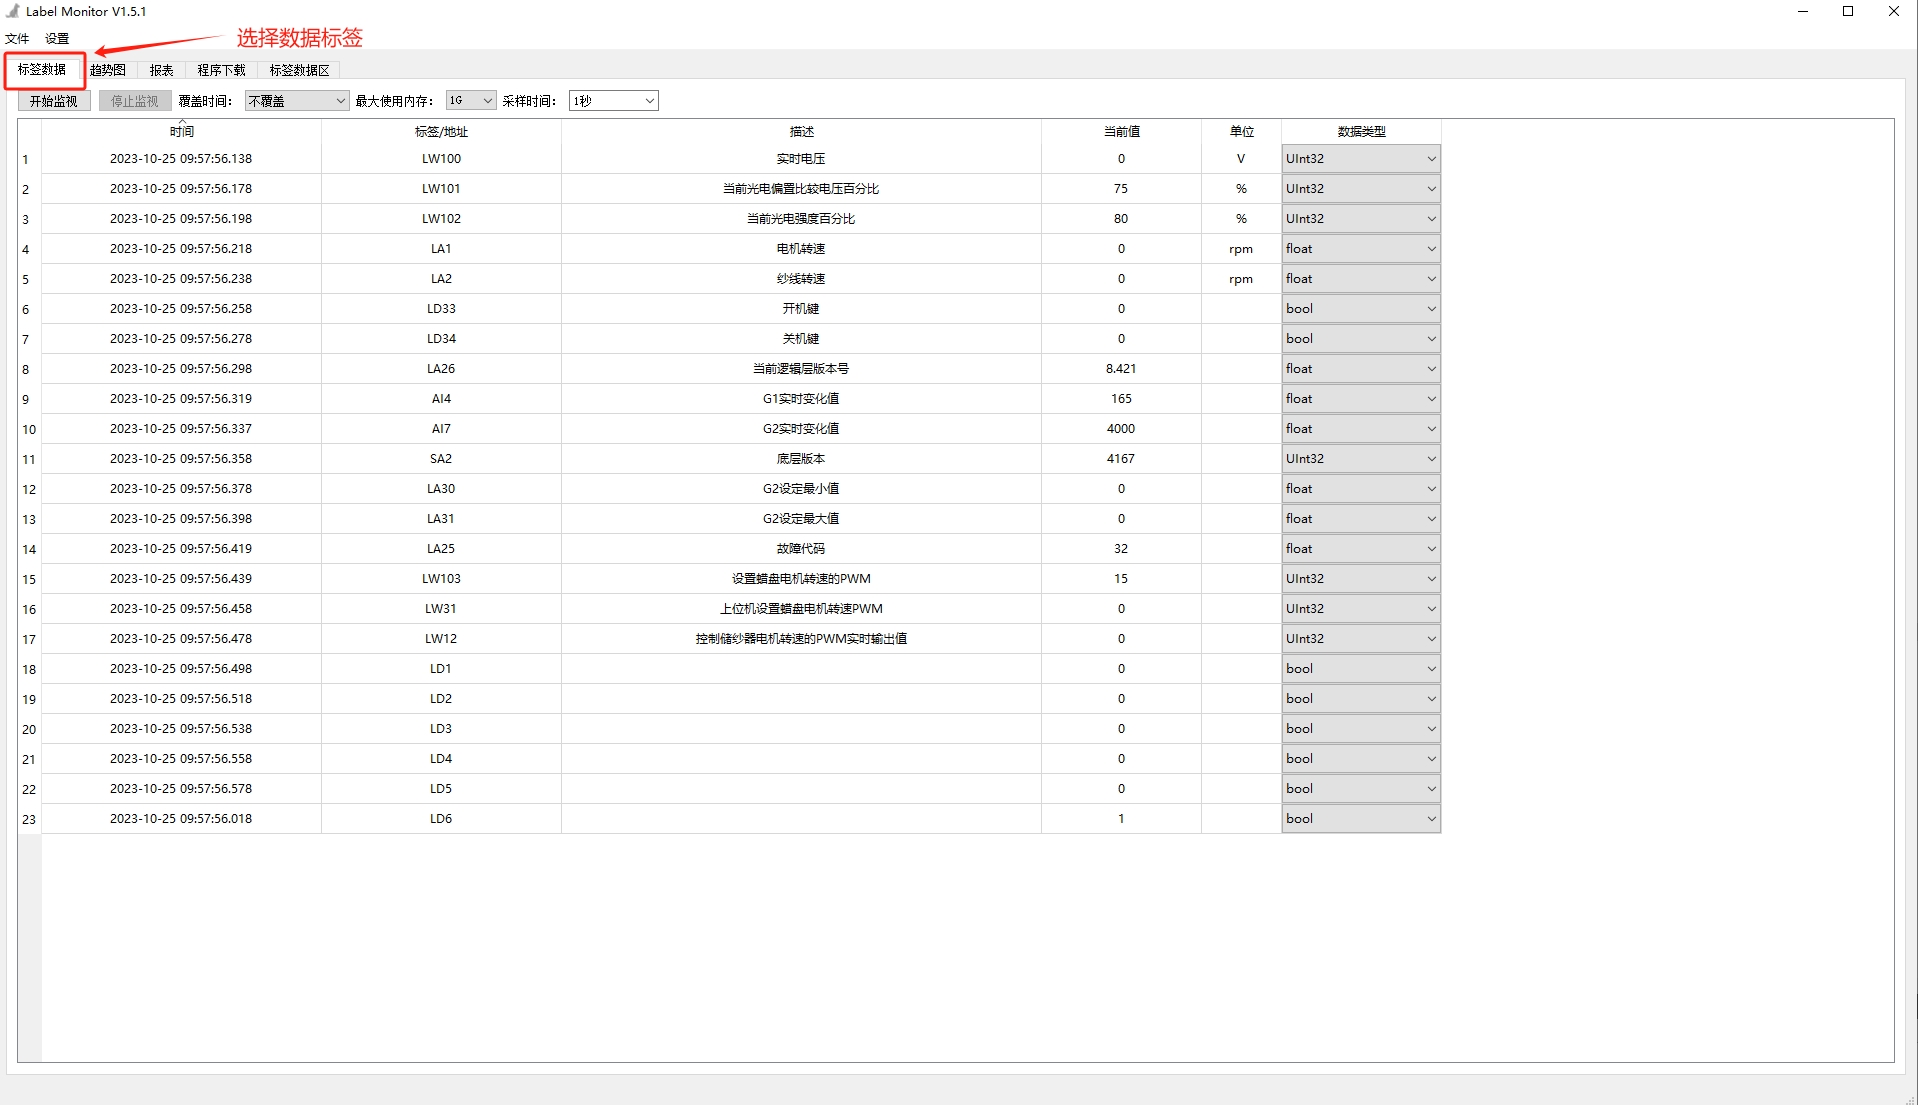Screen dimensions: 1918x1105
Task: Switch to the 报表 tab
Action: [x=161, y=70]
